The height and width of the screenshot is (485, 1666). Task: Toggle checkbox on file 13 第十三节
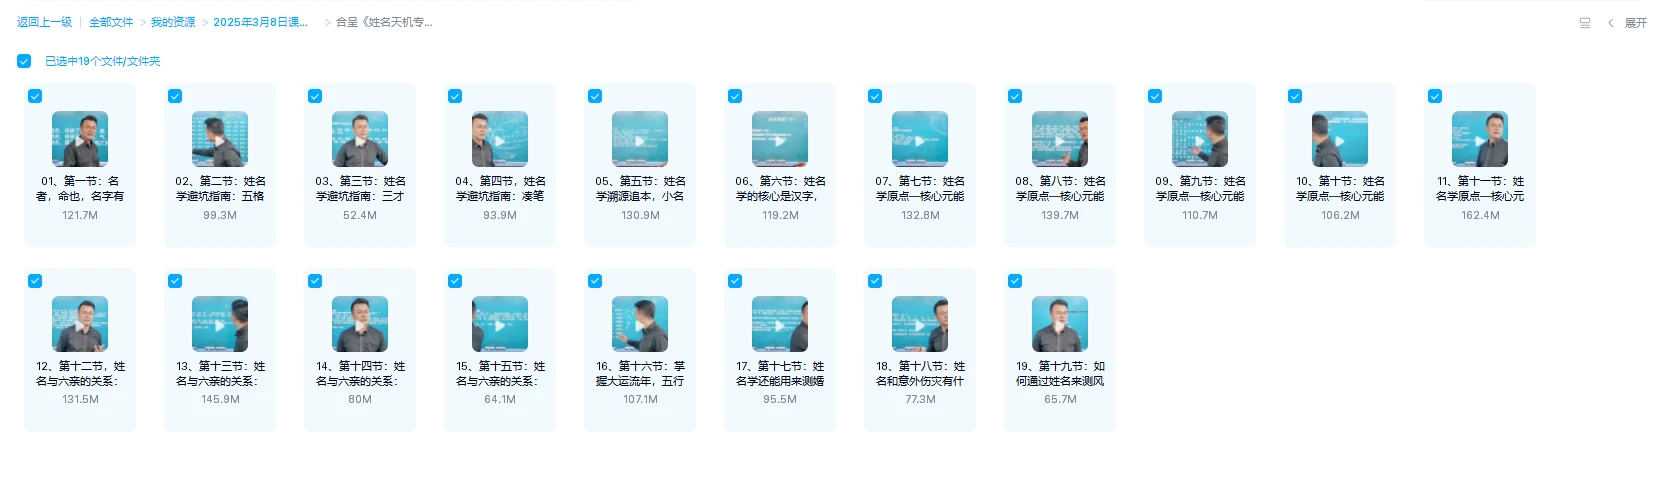pyautogui.click(x=175, y=281)
